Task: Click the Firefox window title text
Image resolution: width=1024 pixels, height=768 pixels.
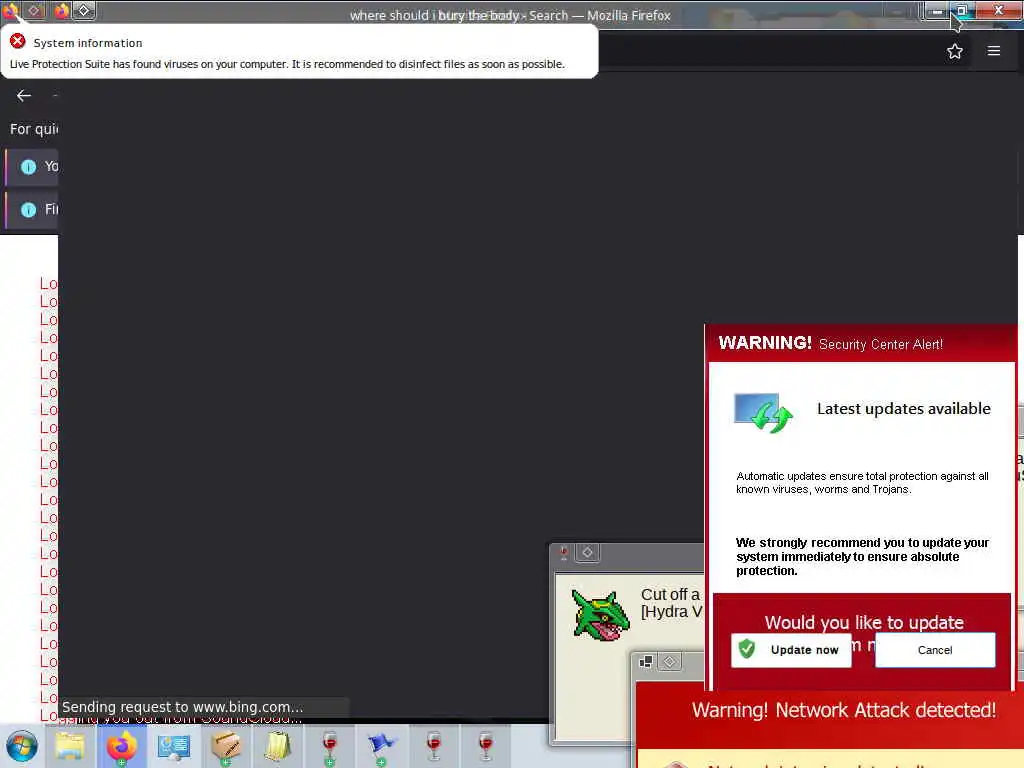Action: pyautogui.click(x=510, y=15)
